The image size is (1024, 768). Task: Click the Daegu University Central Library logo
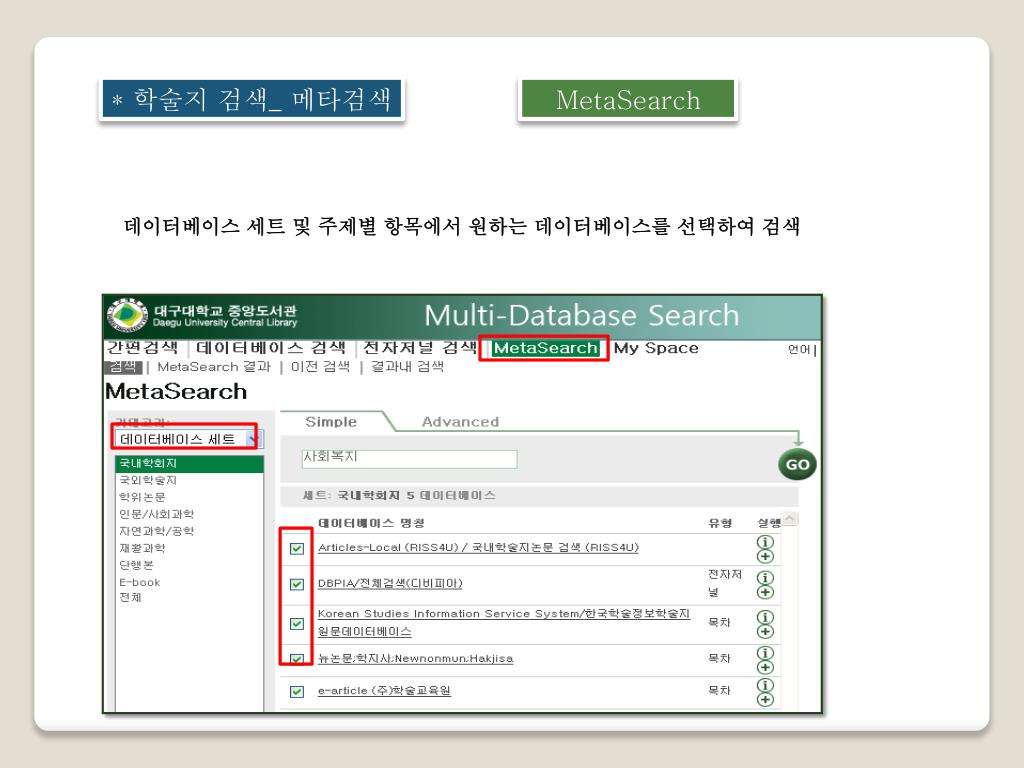[x=127, y=315]
